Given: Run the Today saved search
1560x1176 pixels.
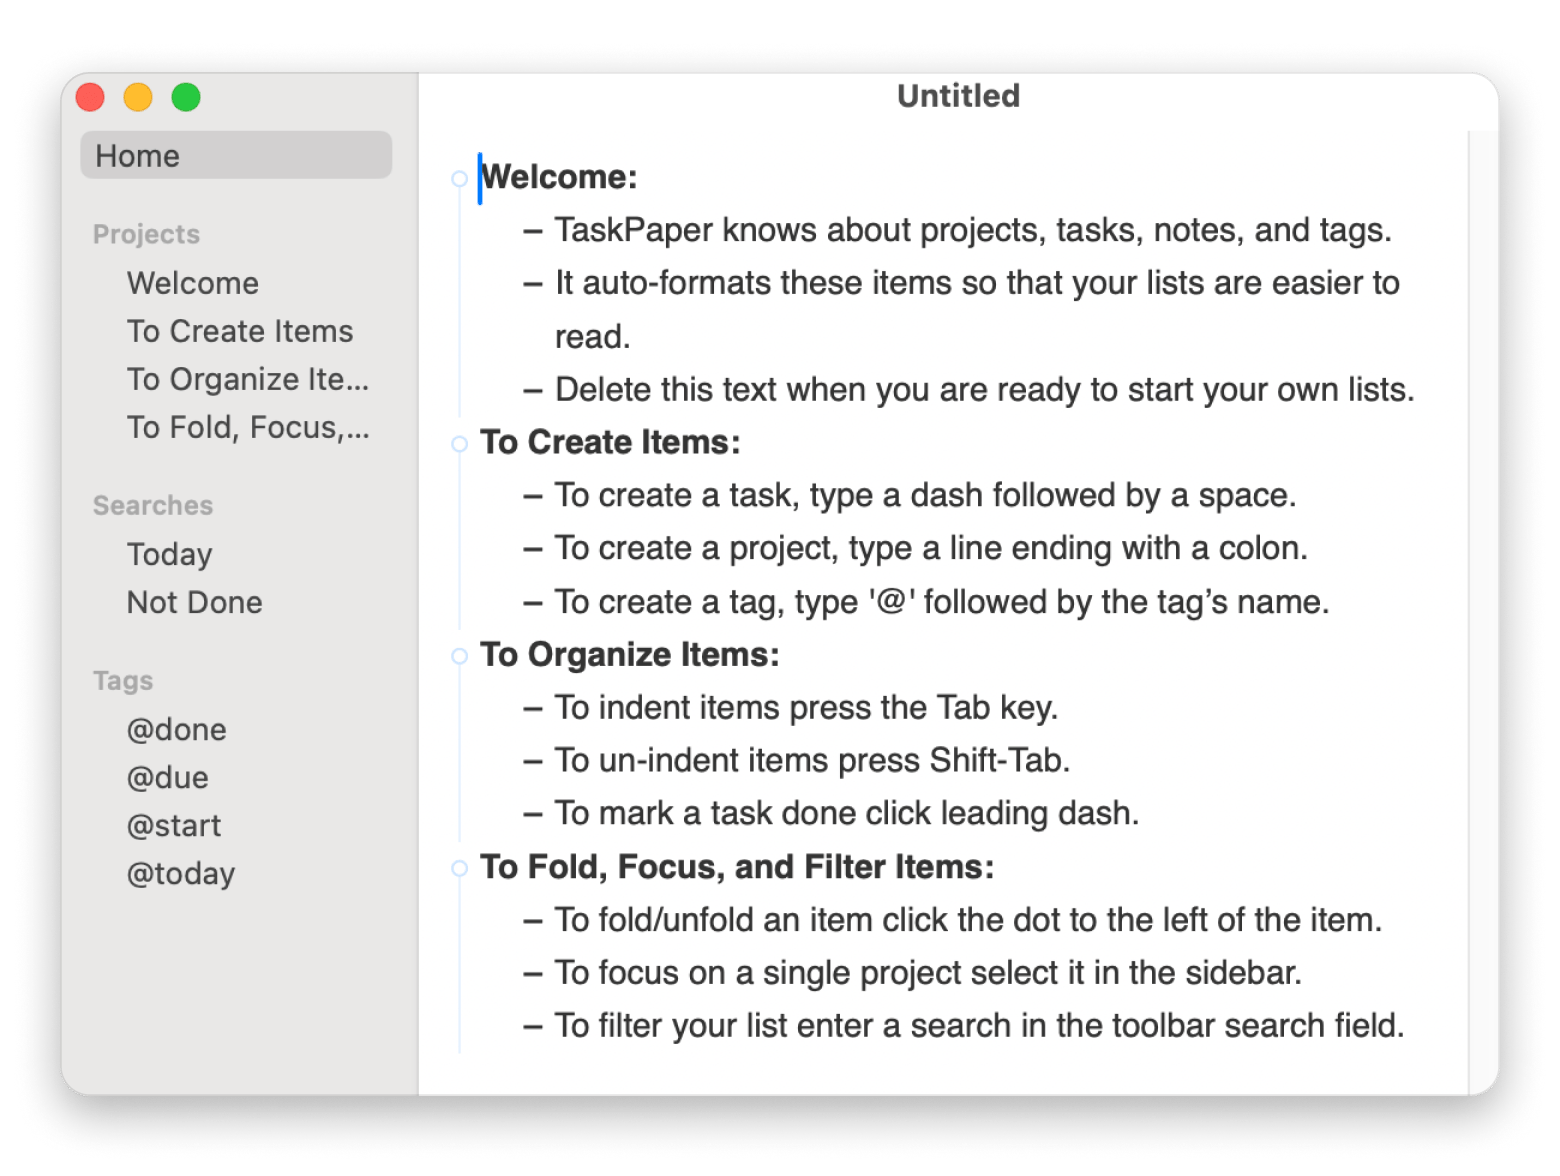Looking at the screenshot, I should pos(169,554).
